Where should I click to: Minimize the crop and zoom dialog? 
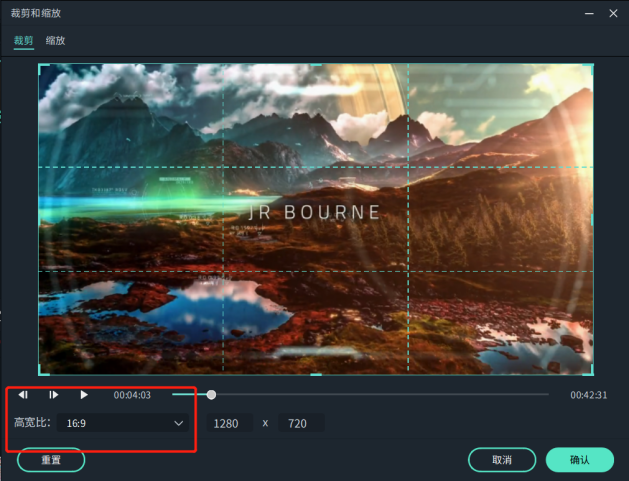[589, 13]
